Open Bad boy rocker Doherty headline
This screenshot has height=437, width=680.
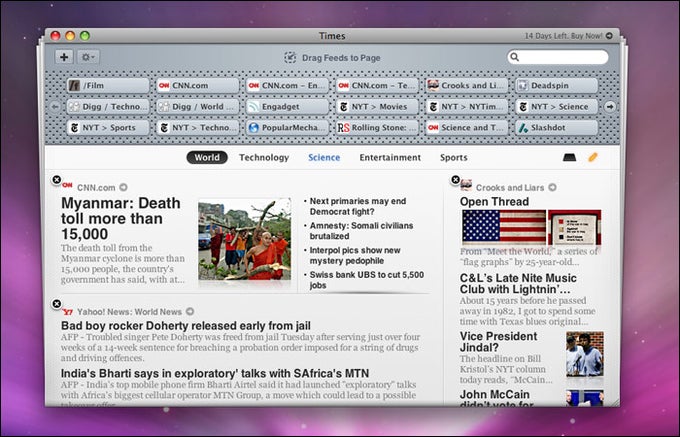[186, 326]
